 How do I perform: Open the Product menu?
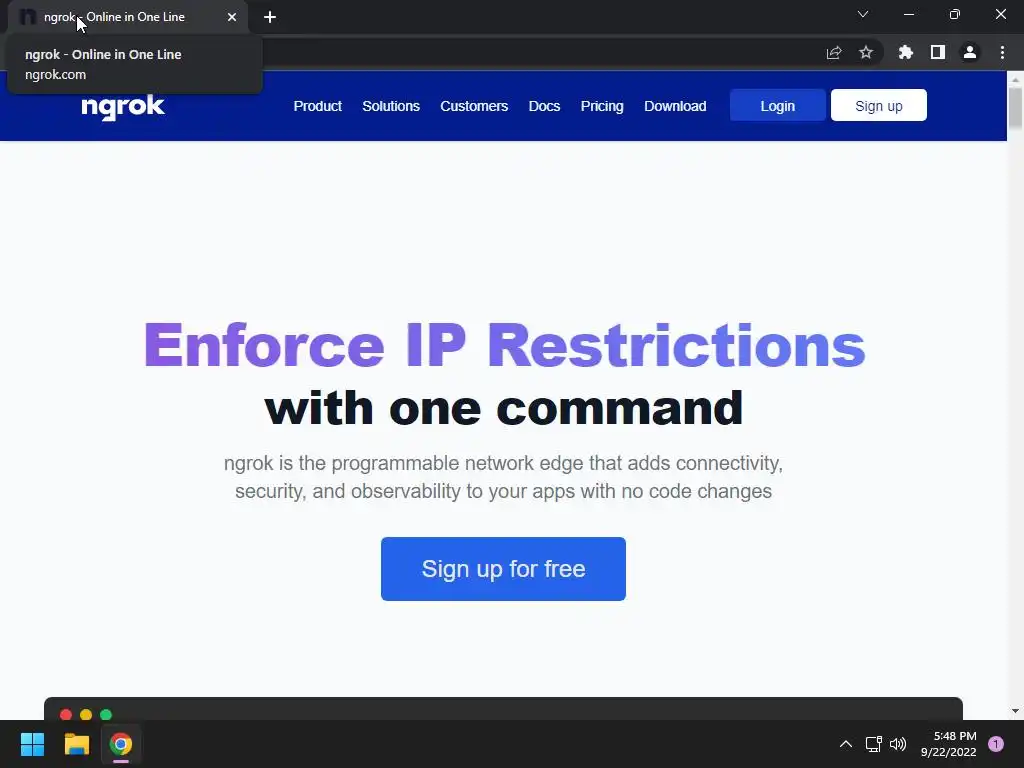pyautogui.click(x=317, y=106)
